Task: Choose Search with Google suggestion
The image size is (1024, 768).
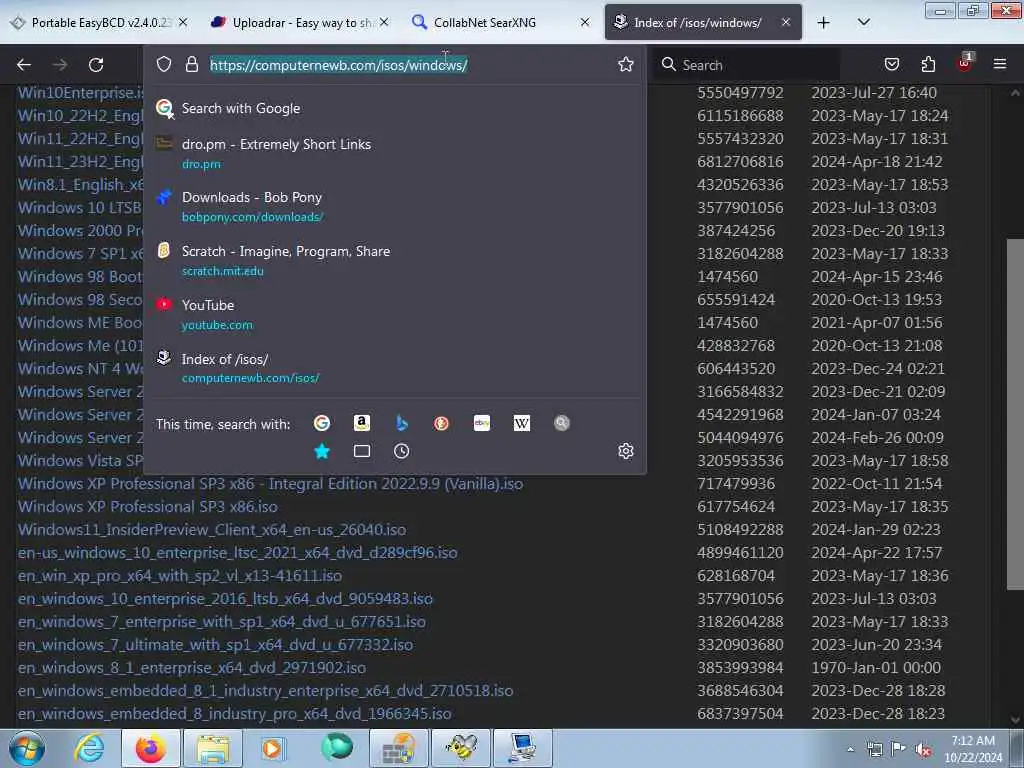Action: [394, 108]
